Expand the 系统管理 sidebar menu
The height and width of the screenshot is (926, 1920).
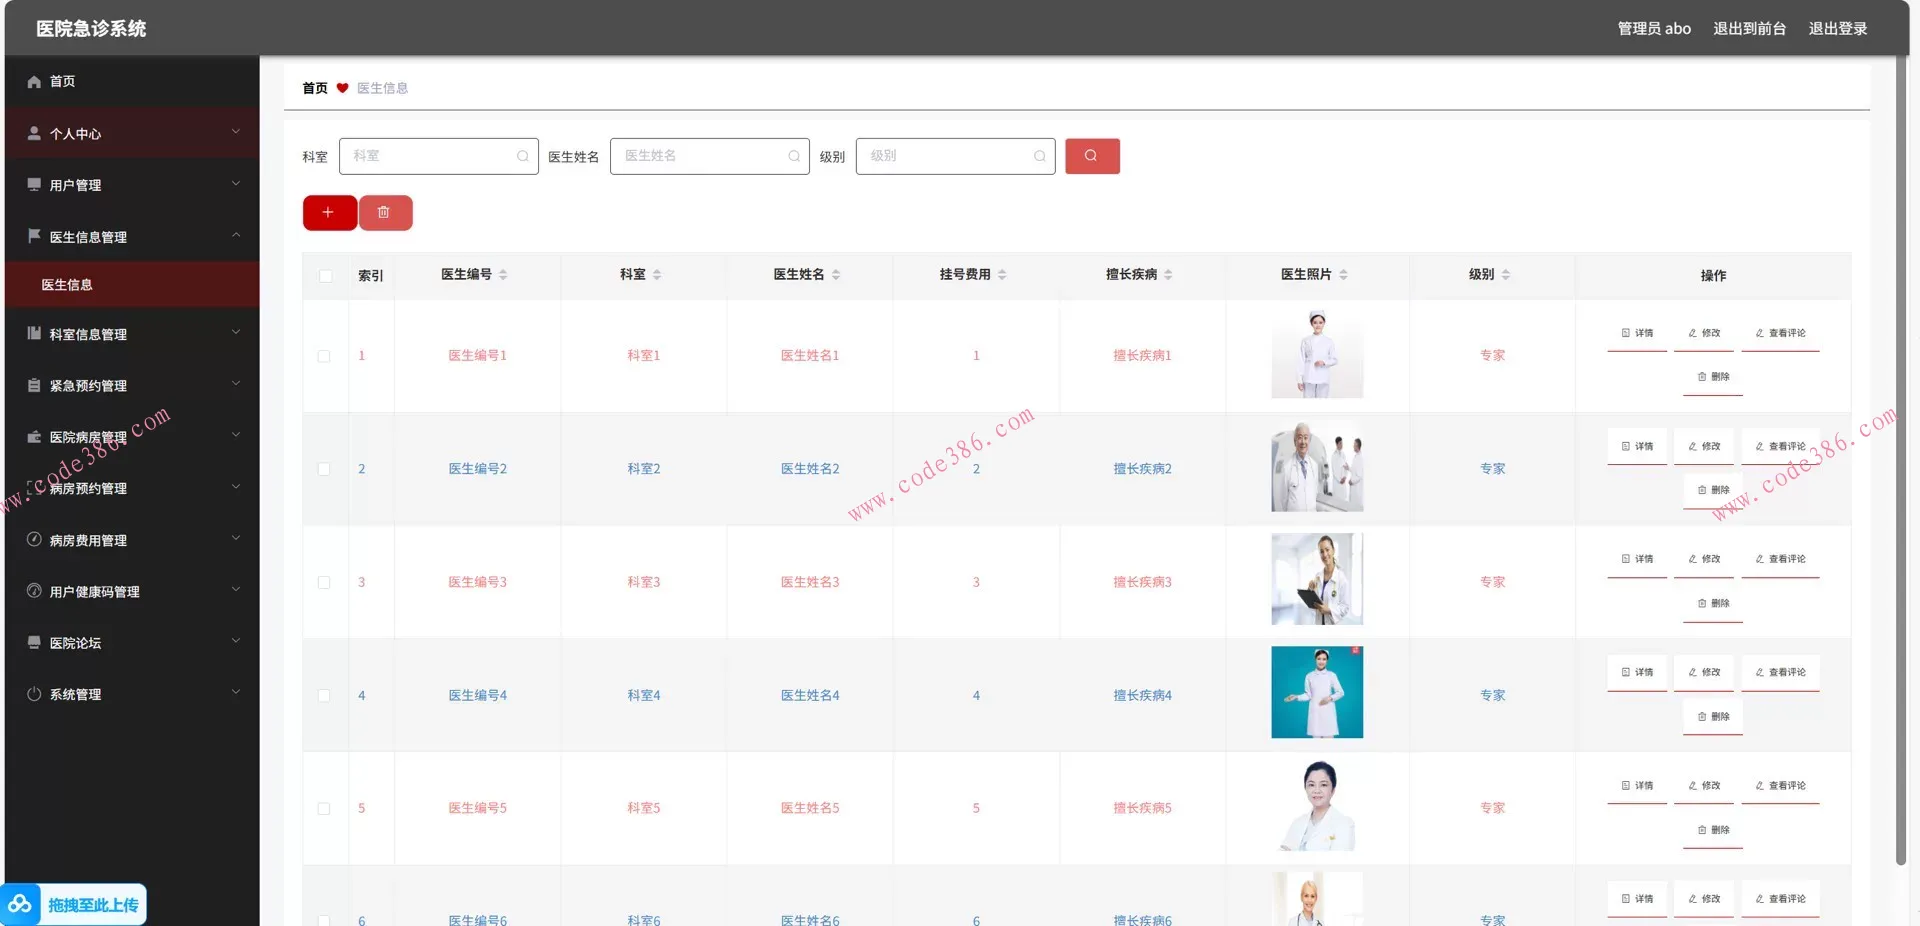click(x=132, y=694)
